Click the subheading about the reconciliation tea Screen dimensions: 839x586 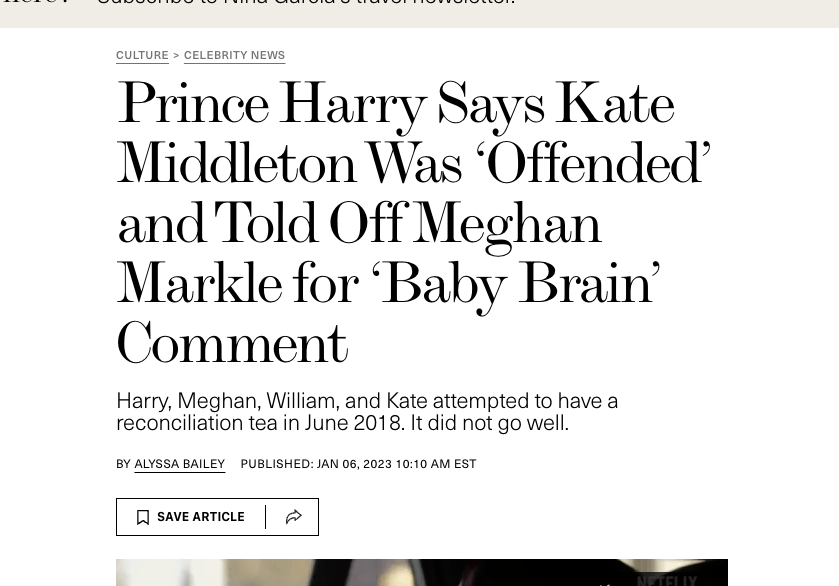[367, 411]
